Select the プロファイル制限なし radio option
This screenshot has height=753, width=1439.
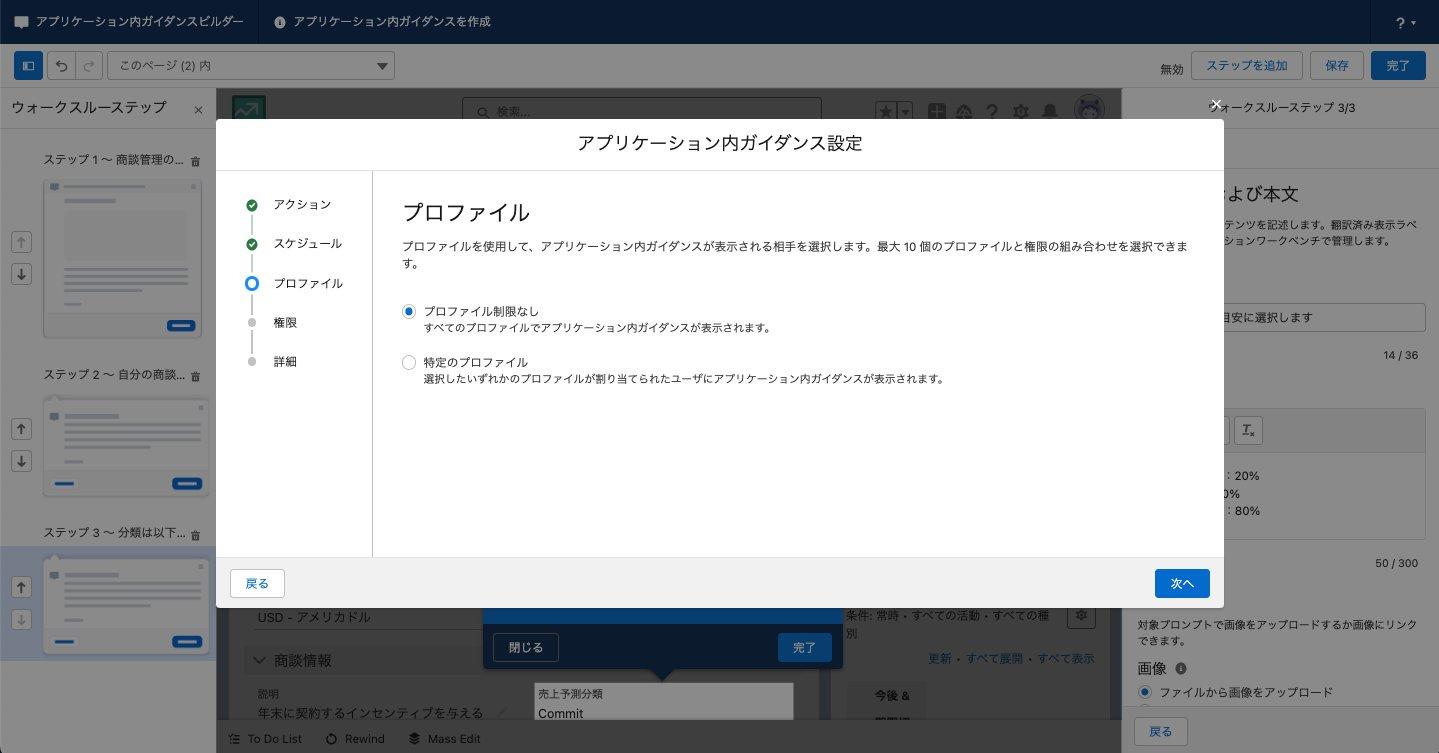tap(408, 311)
